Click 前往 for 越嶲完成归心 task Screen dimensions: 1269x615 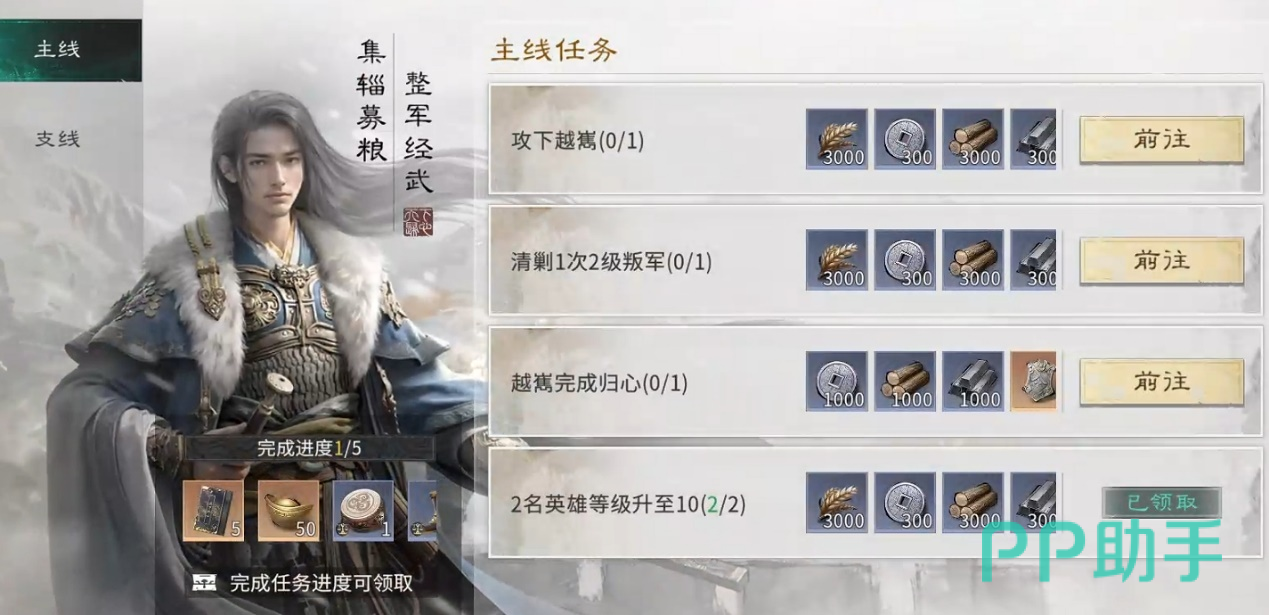[x=1161, y=382]
